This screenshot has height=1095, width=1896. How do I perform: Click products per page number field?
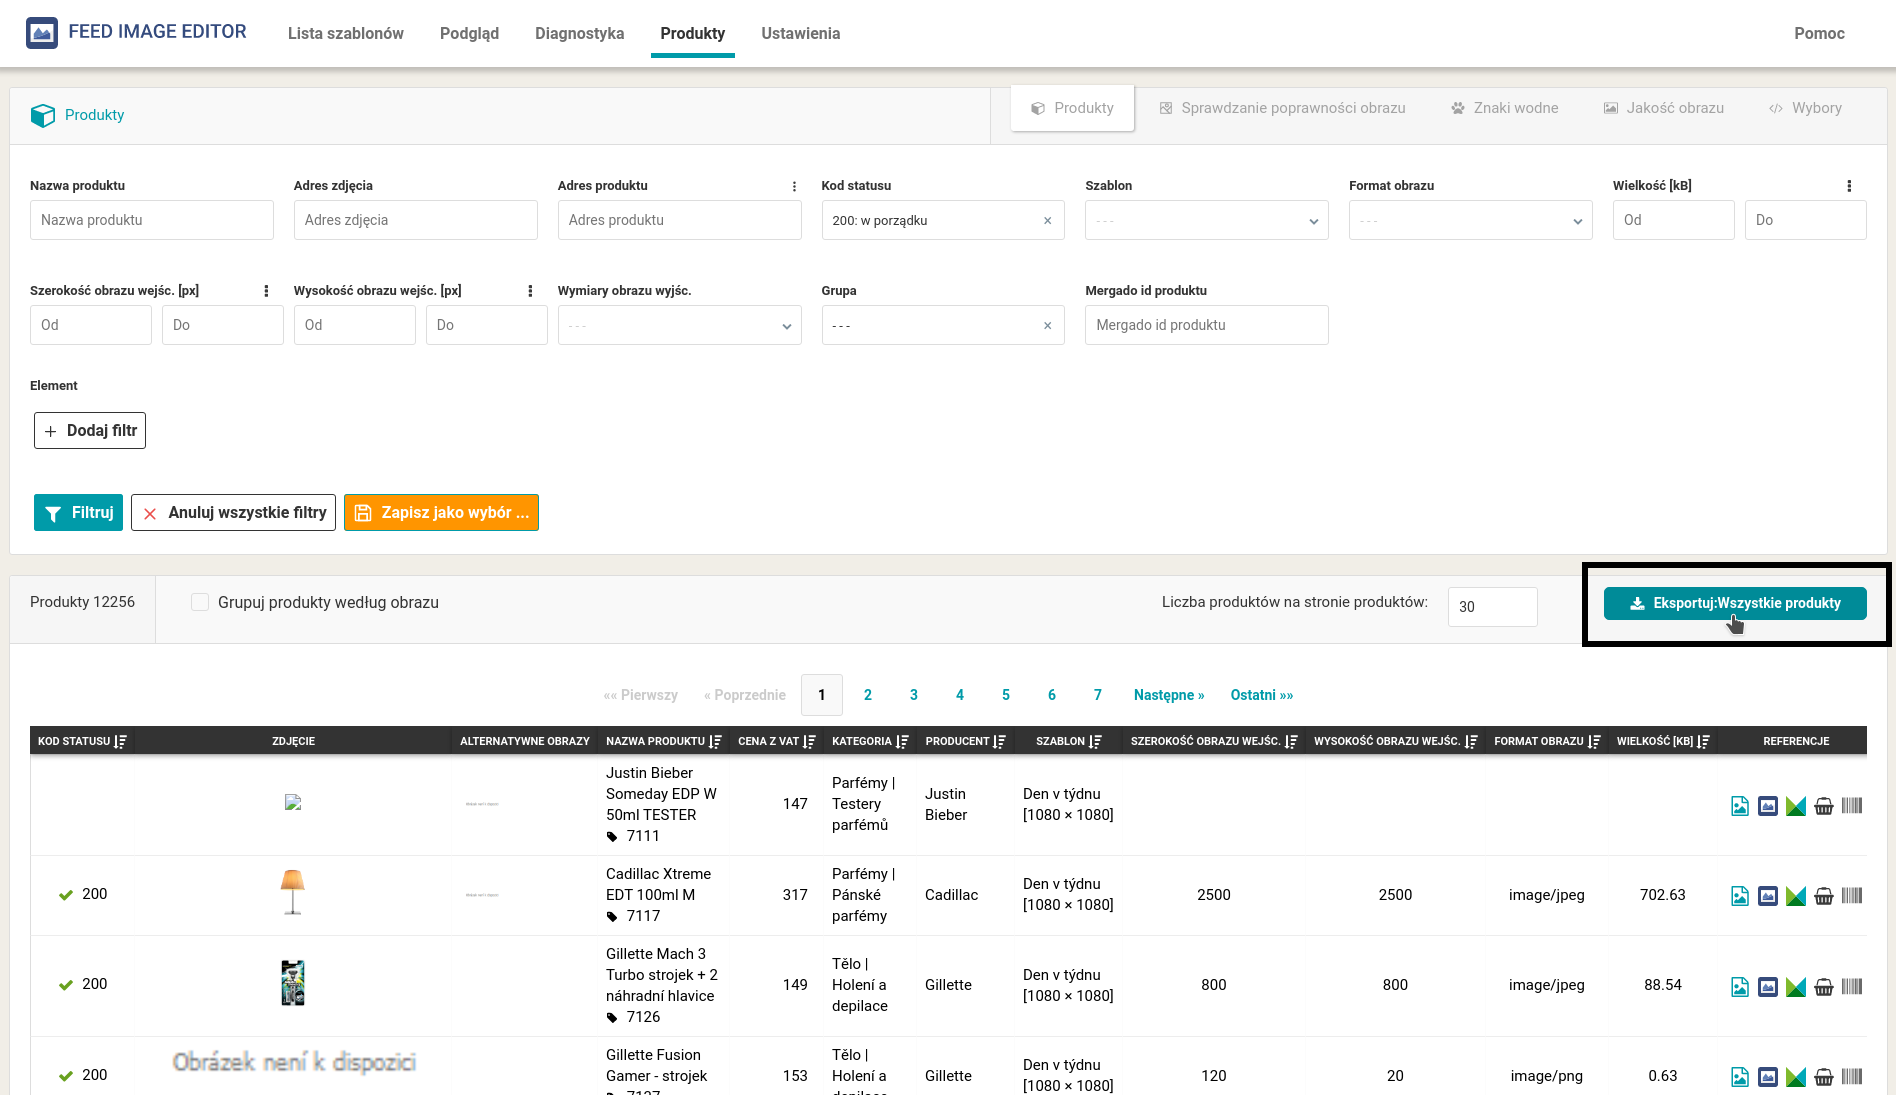pos(1492,606)
